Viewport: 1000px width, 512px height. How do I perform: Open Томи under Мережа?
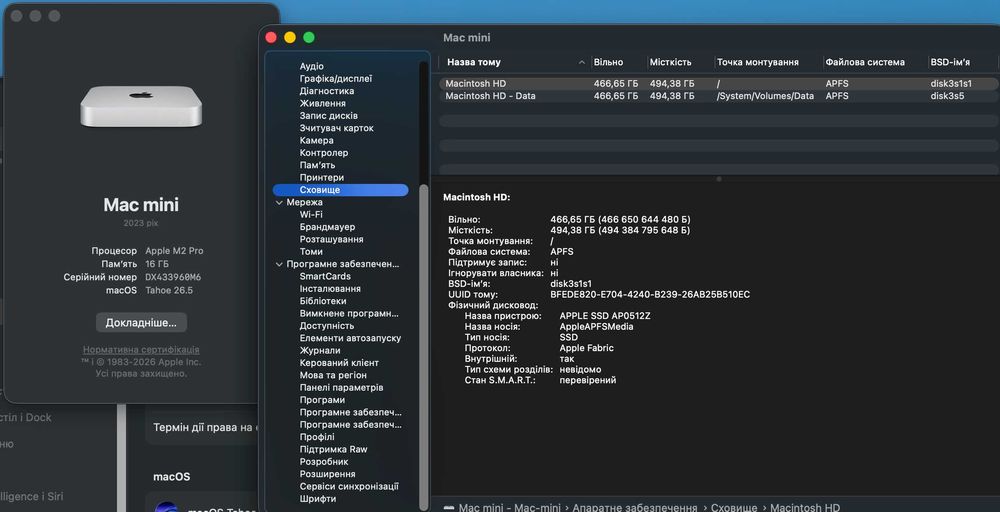tap(311, 252)
